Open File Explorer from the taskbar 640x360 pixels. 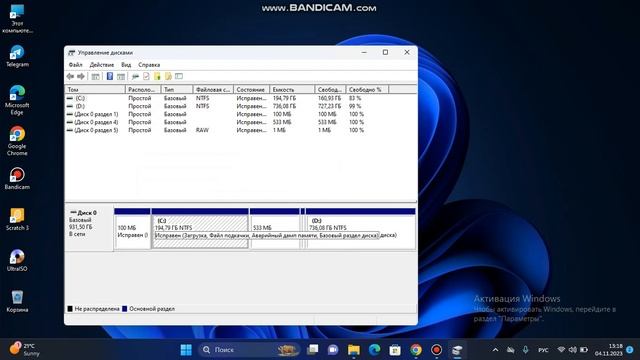(x=354, y=350)
